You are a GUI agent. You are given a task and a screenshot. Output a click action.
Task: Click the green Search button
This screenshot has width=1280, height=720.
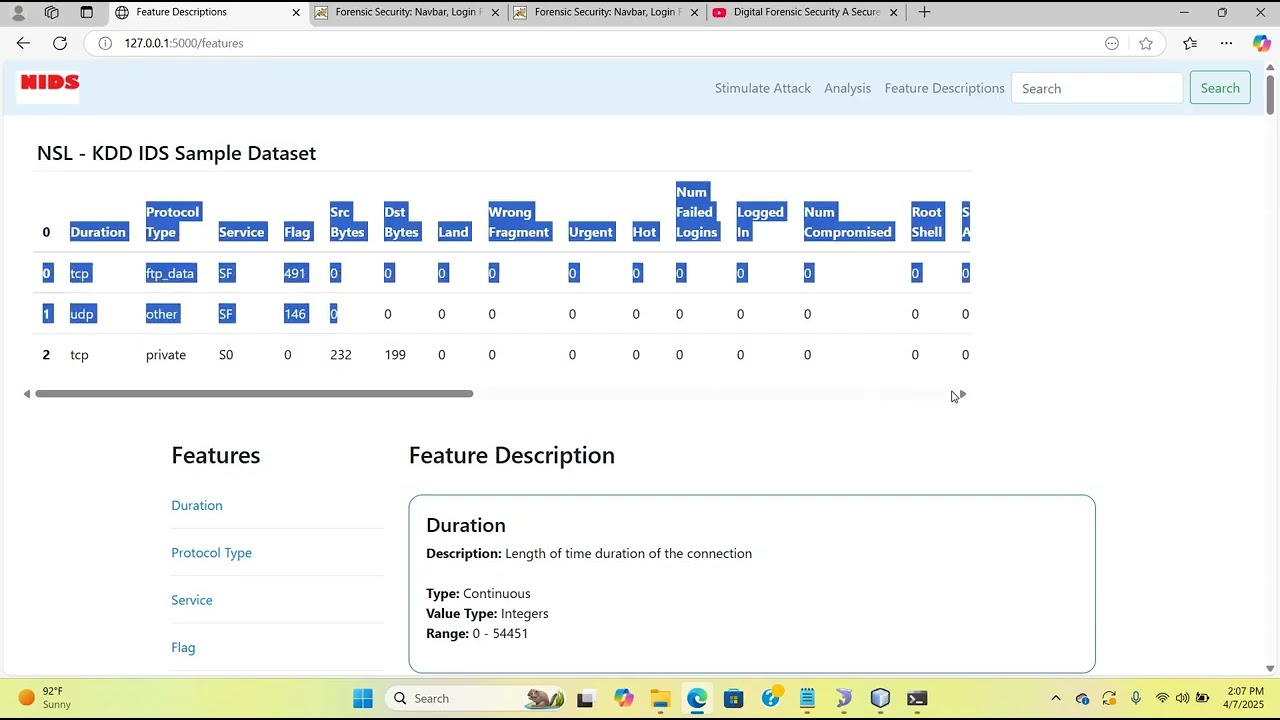coord(1220,88)
